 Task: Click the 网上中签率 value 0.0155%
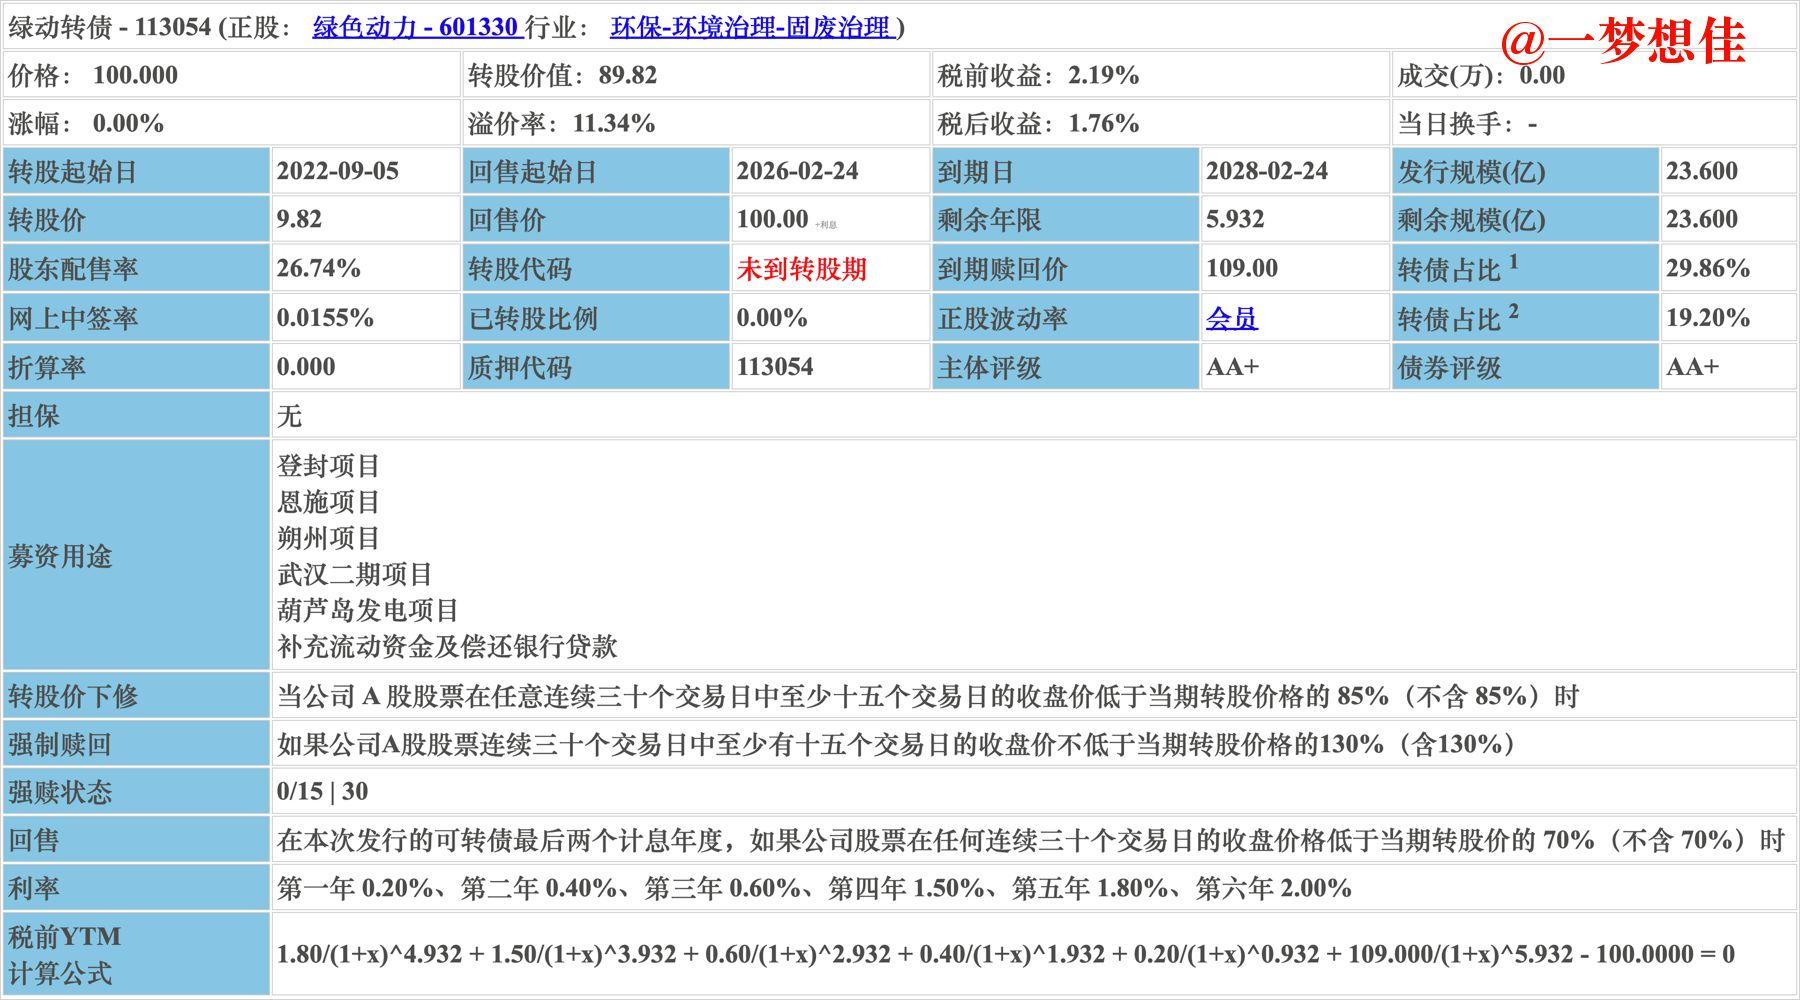pos(325,318)
